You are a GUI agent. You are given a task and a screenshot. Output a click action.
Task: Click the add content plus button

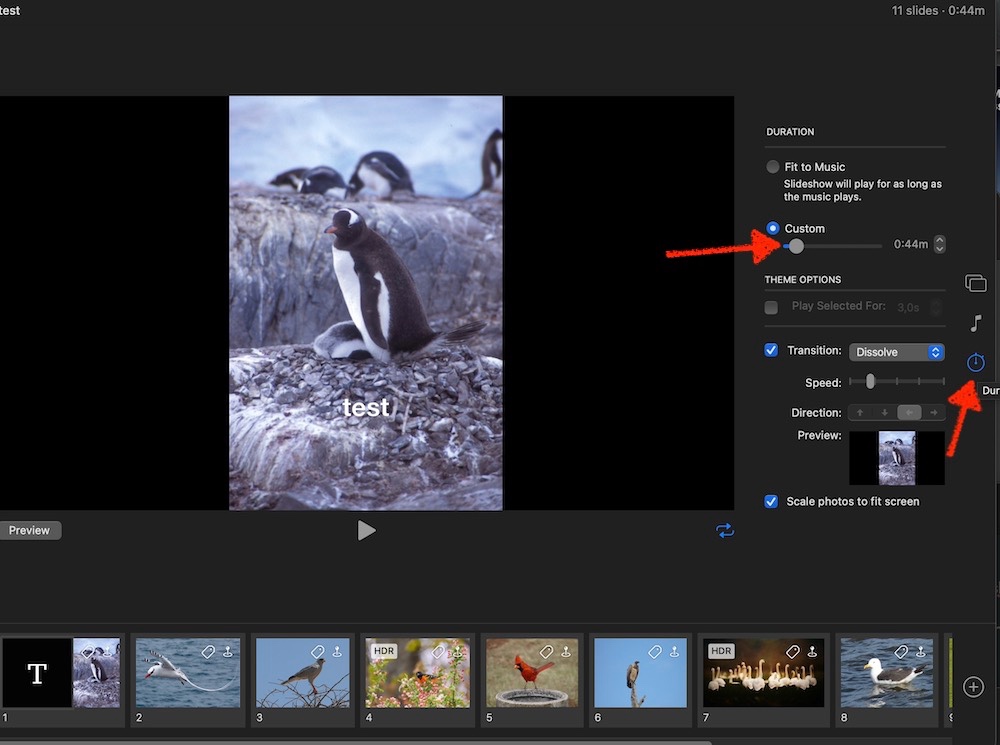coord(973,687)
